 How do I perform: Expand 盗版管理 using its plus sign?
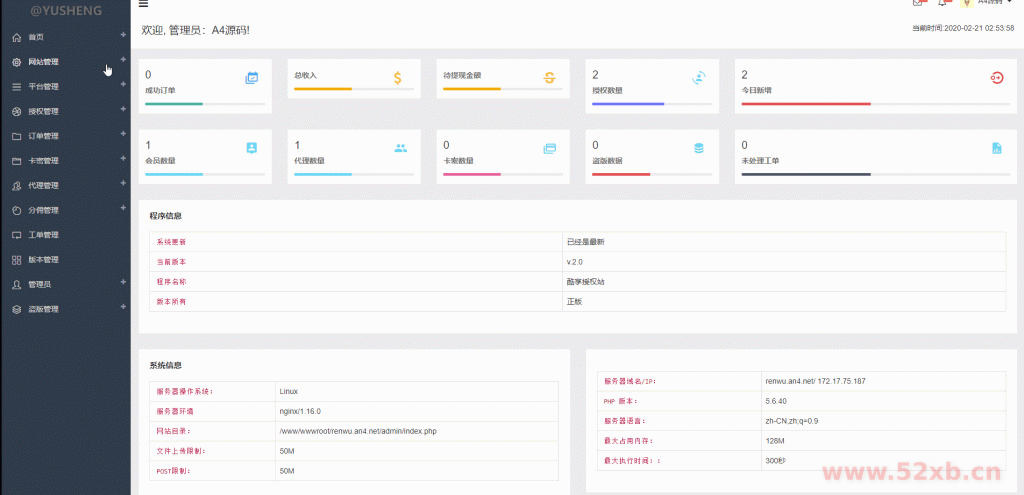123,308
